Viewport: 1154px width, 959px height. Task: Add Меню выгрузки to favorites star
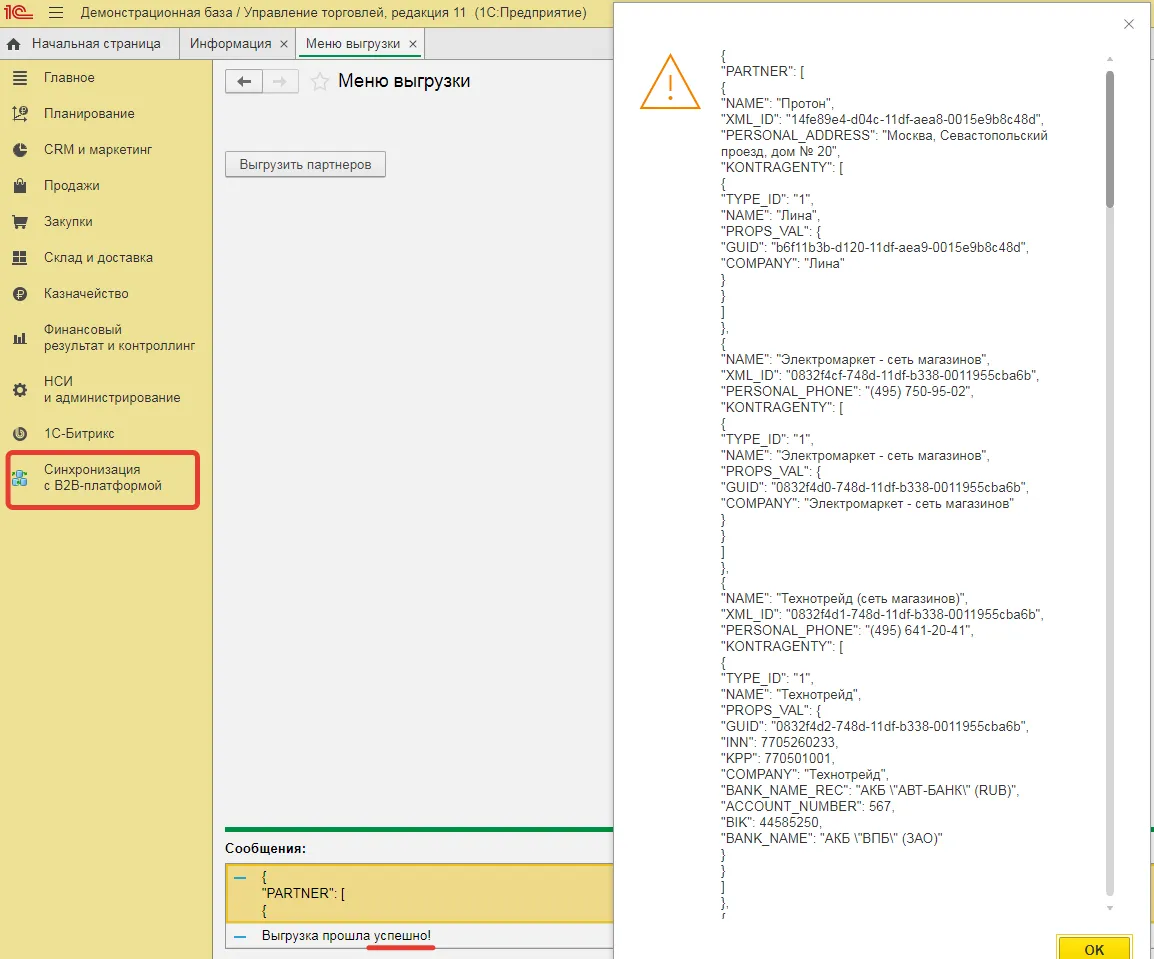(319, 81)
